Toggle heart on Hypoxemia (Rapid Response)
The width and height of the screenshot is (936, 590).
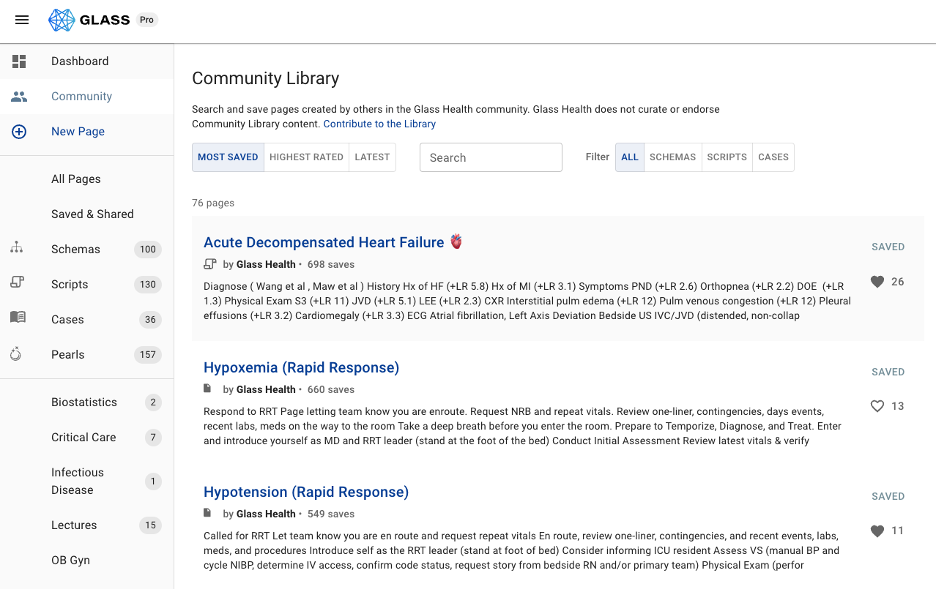877,406
